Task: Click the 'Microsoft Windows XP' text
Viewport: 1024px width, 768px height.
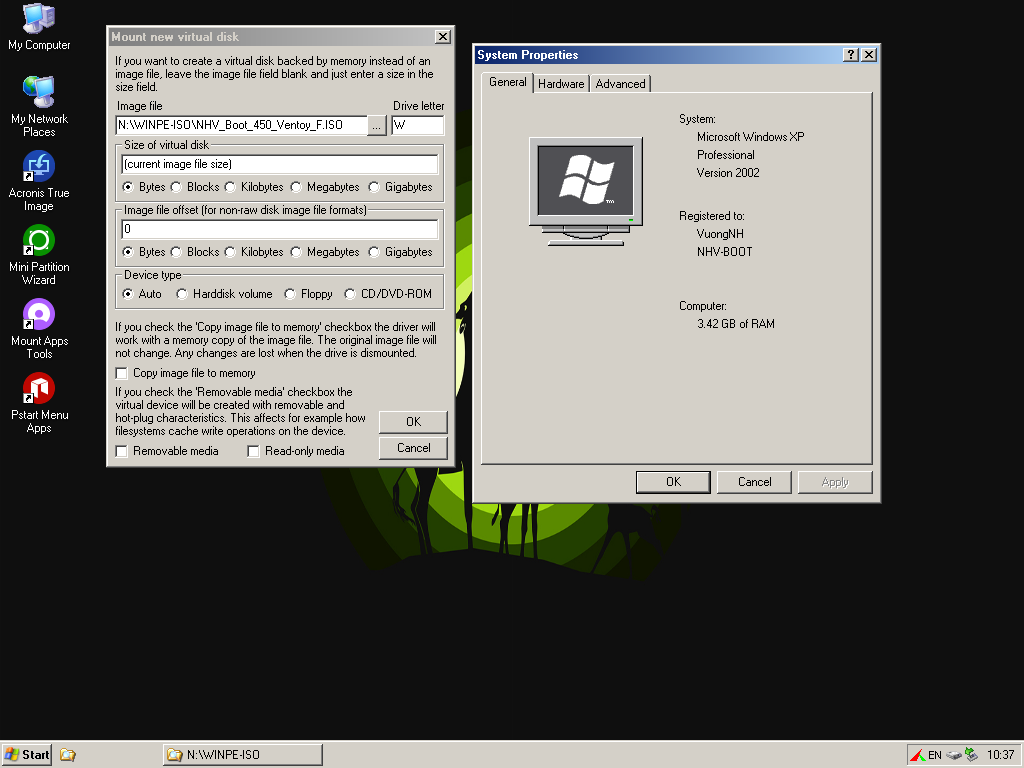Action: (x=750, y=137)
